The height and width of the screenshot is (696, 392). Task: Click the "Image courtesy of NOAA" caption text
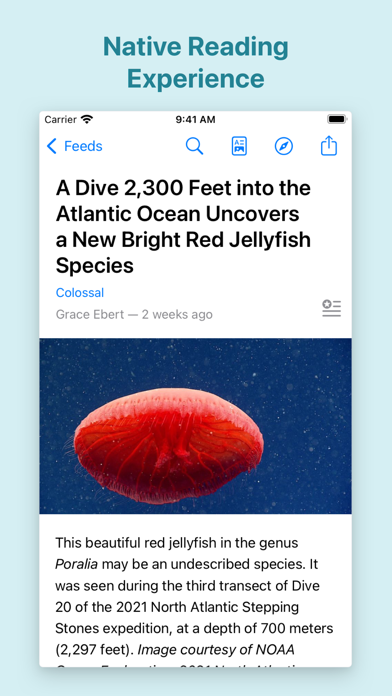[216, 649]
